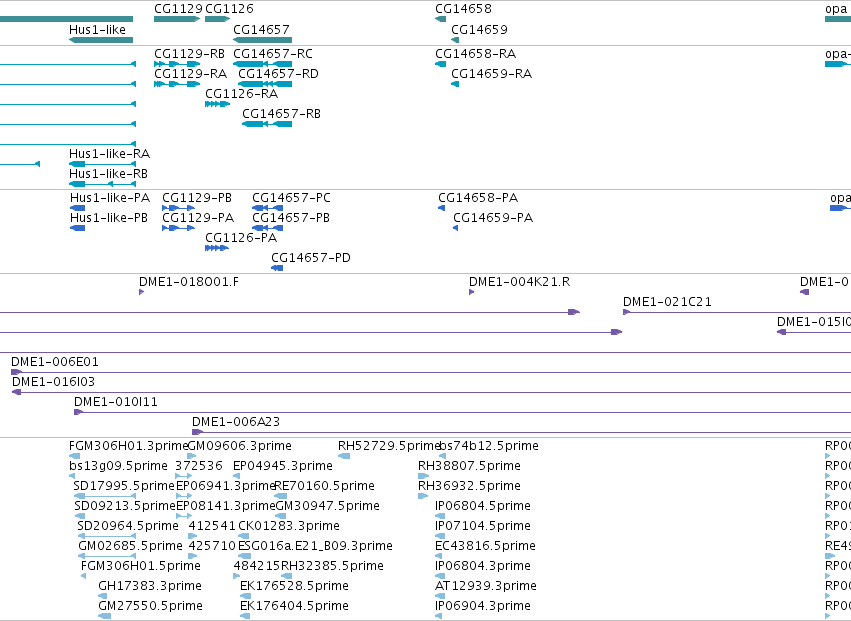Open the IP07104.5prime EST label
This screenshot has height=621, width=851.
click(x=482, y=526)
